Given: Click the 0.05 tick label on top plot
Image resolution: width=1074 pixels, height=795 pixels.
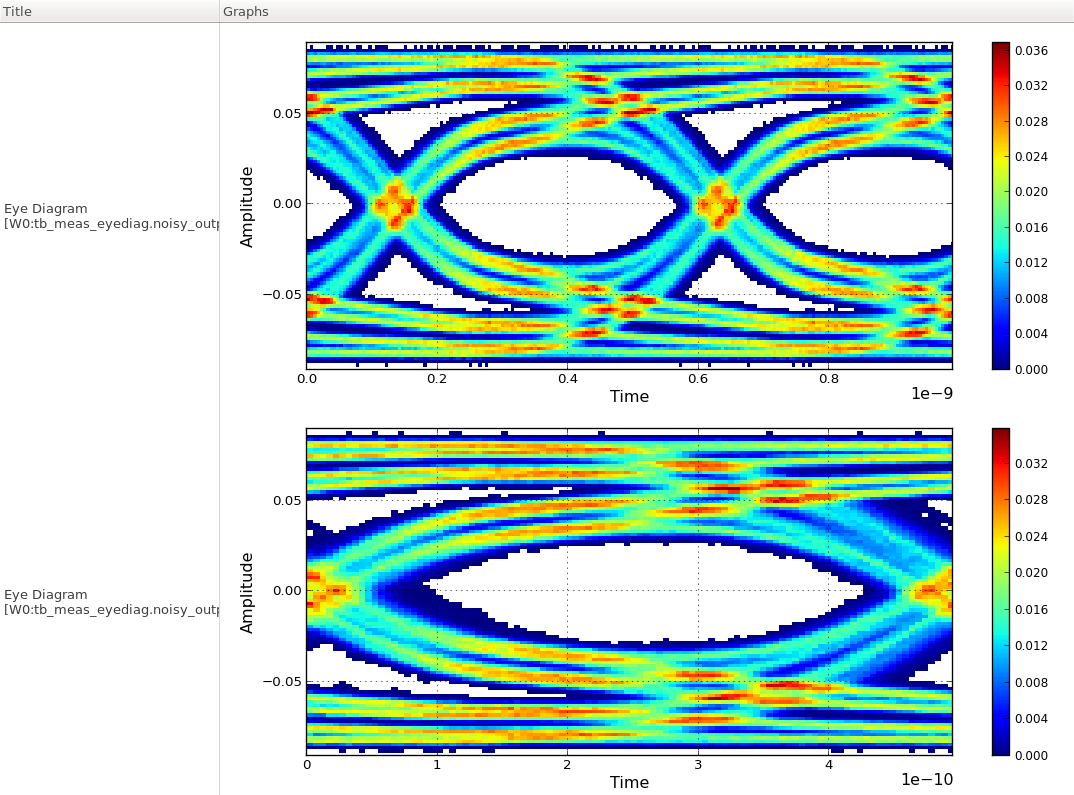Looking at the screenshot, I should pyautogui.click(x=285, y=113).
